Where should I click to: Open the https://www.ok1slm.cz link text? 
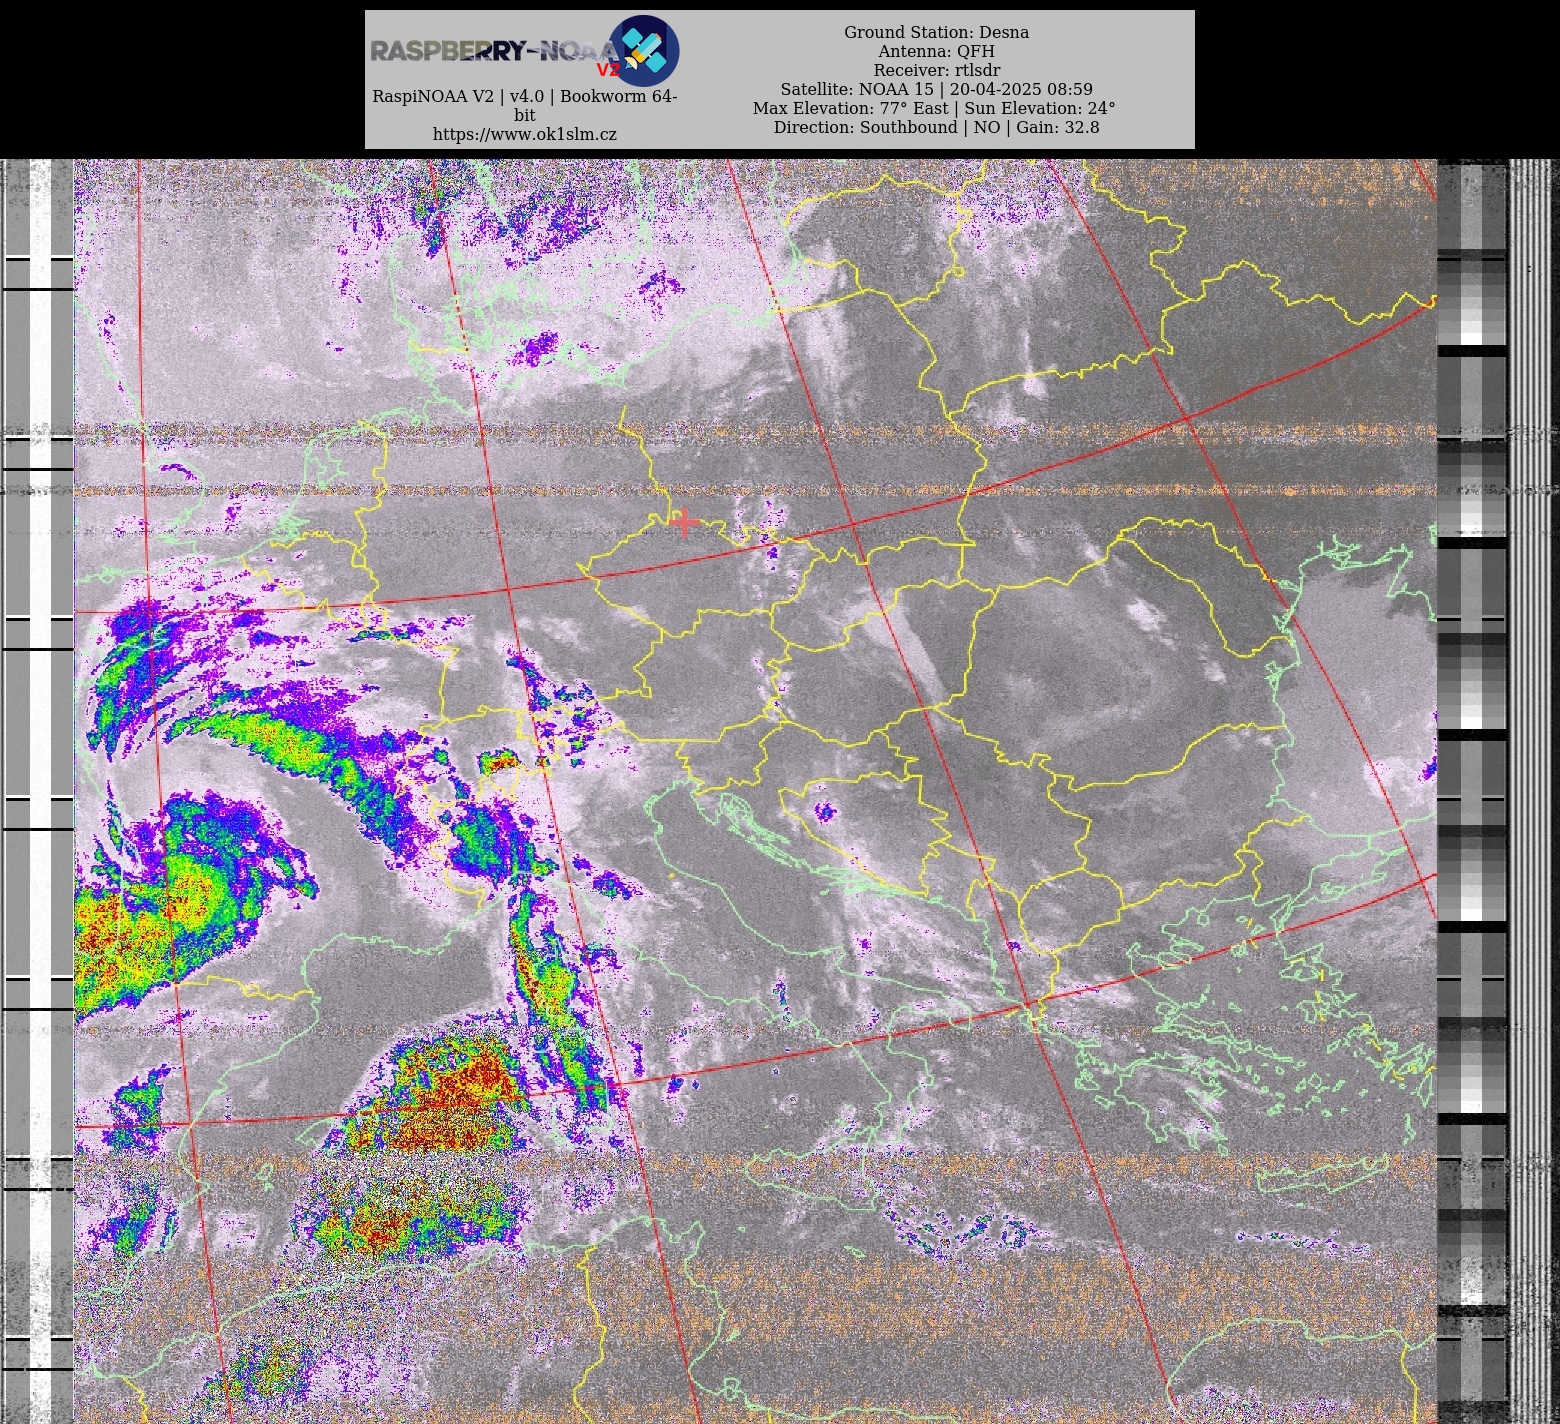click(x=525, y=134)
